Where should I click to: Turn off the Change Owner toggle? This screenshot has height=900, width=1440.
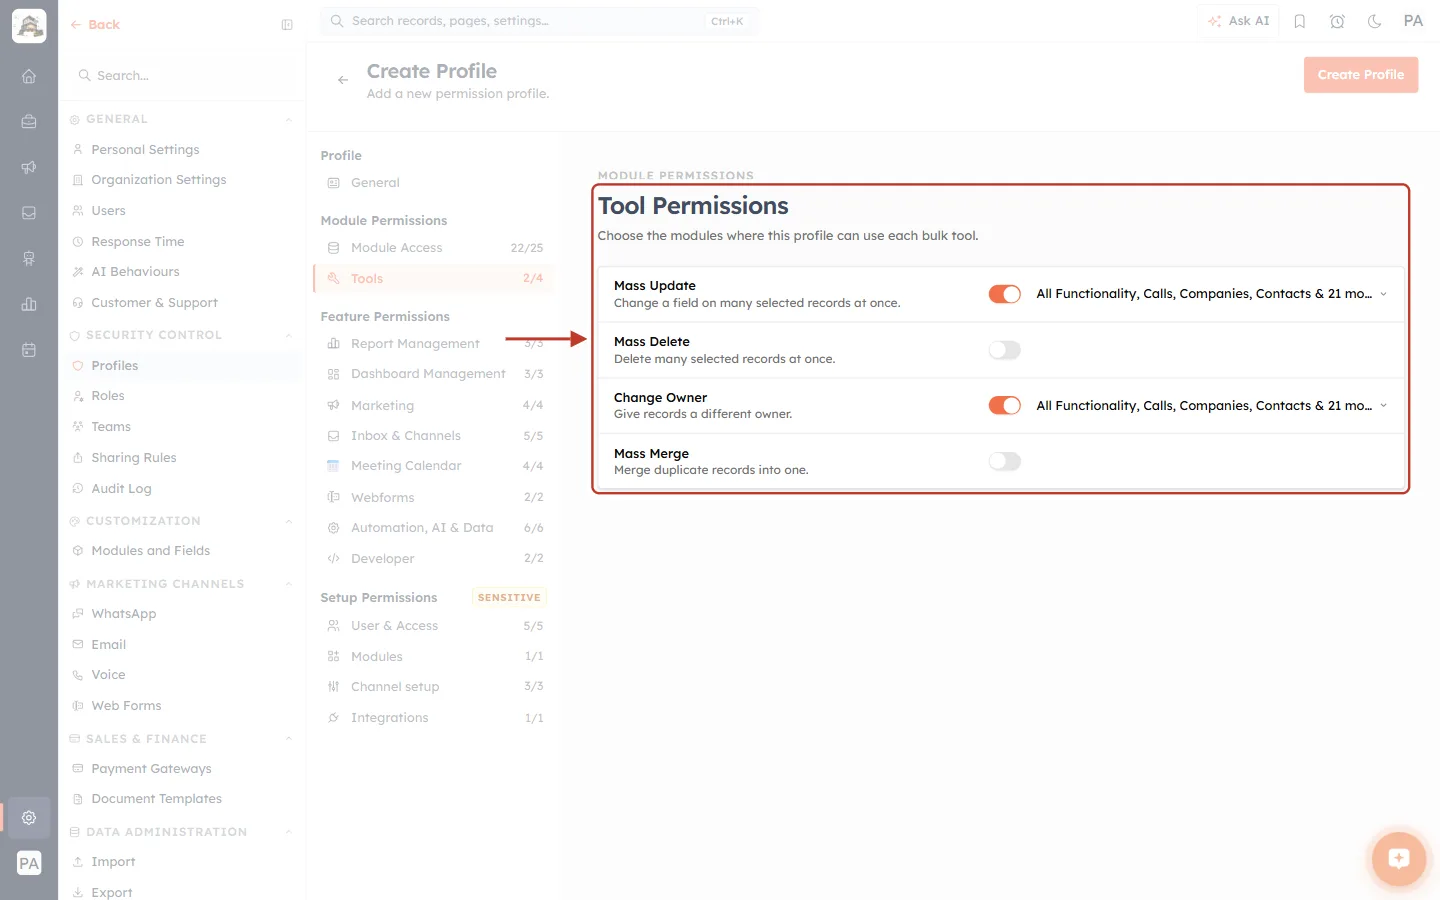[1005, 405]
